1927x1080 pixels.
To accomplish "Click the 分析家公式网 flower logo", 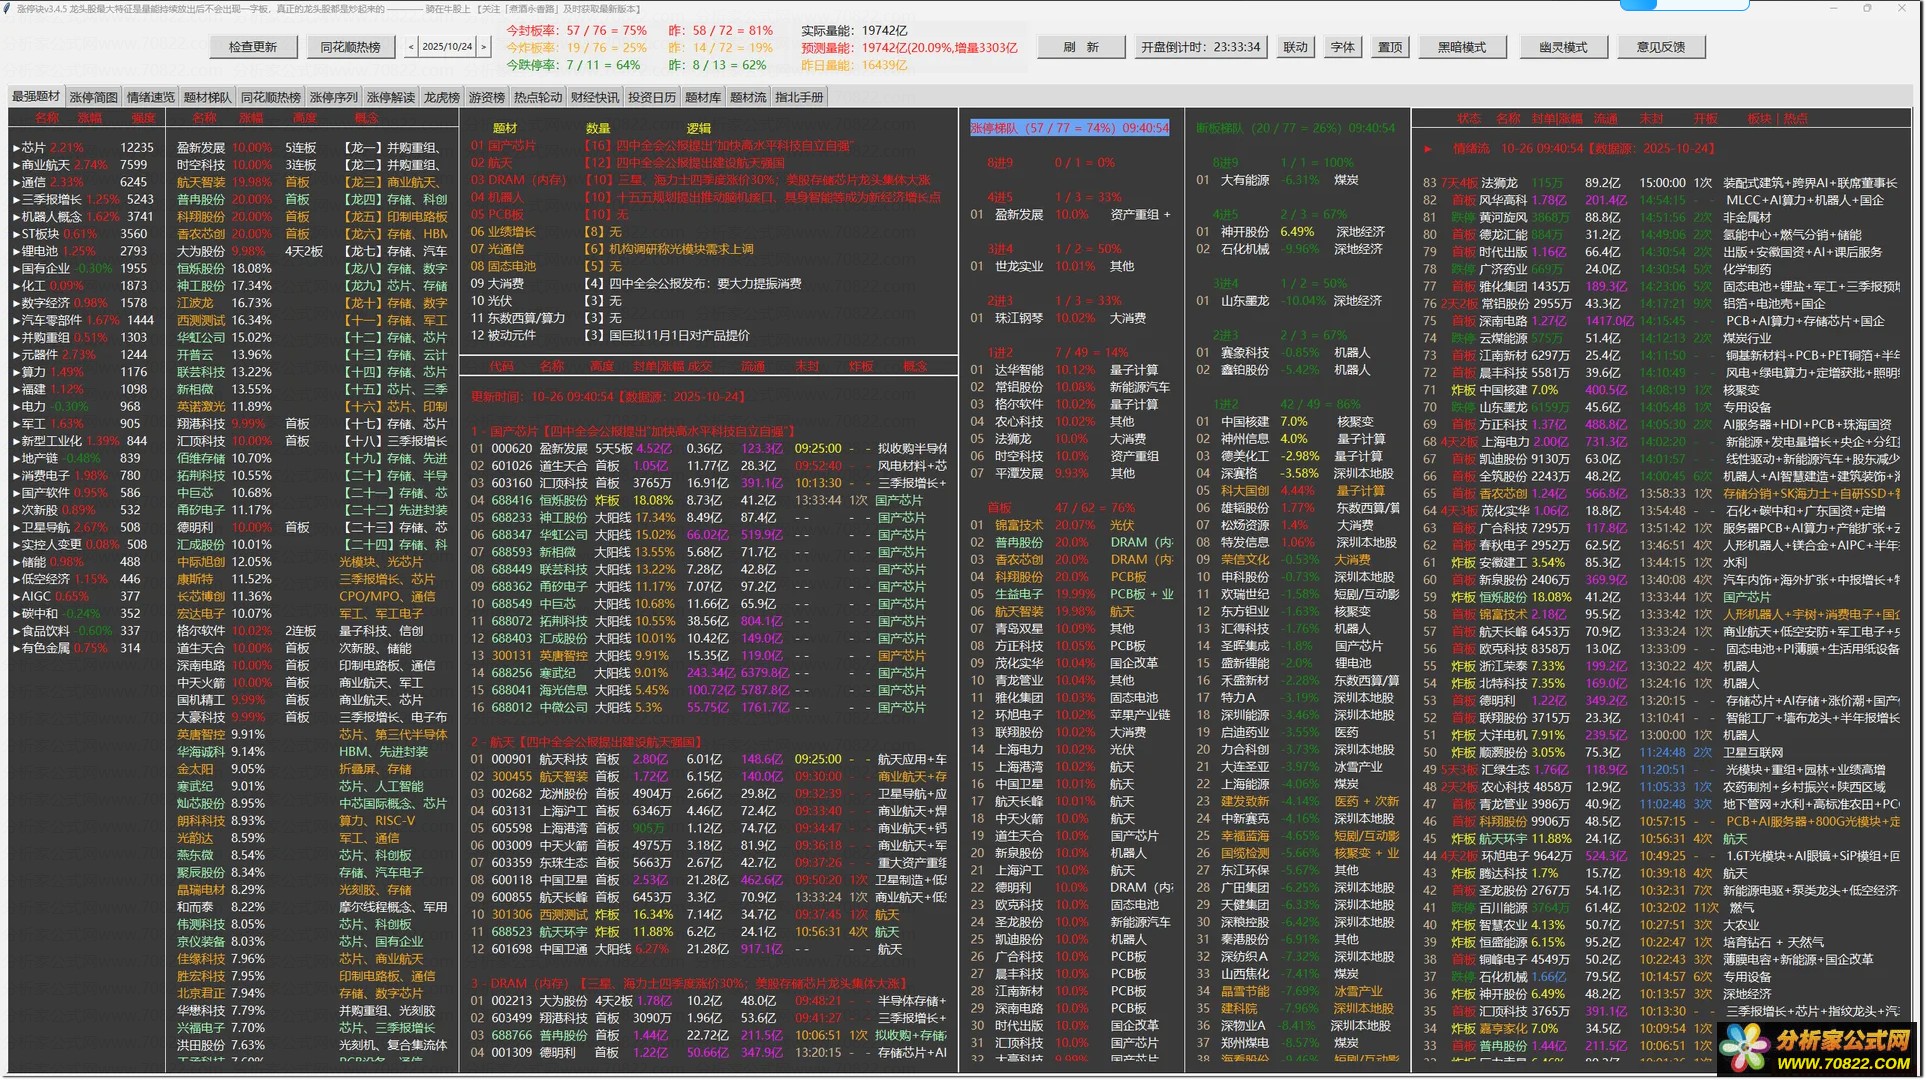I will [1745, 1048].
